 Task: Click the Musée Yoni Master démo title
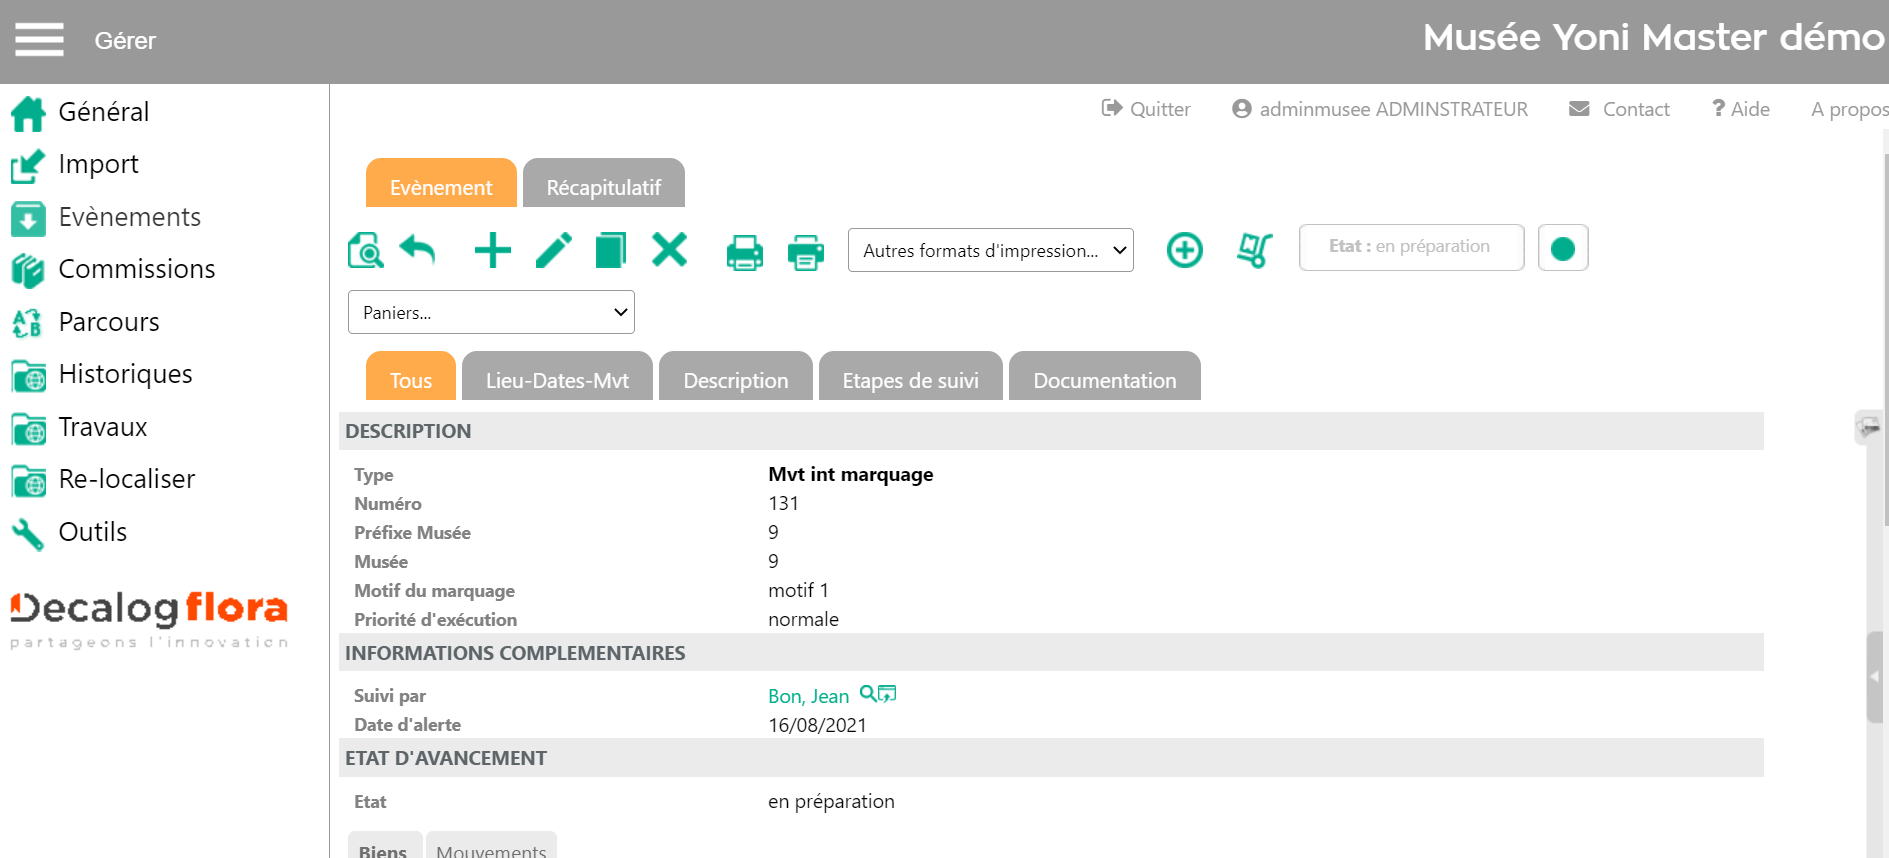click(1654, 38)
